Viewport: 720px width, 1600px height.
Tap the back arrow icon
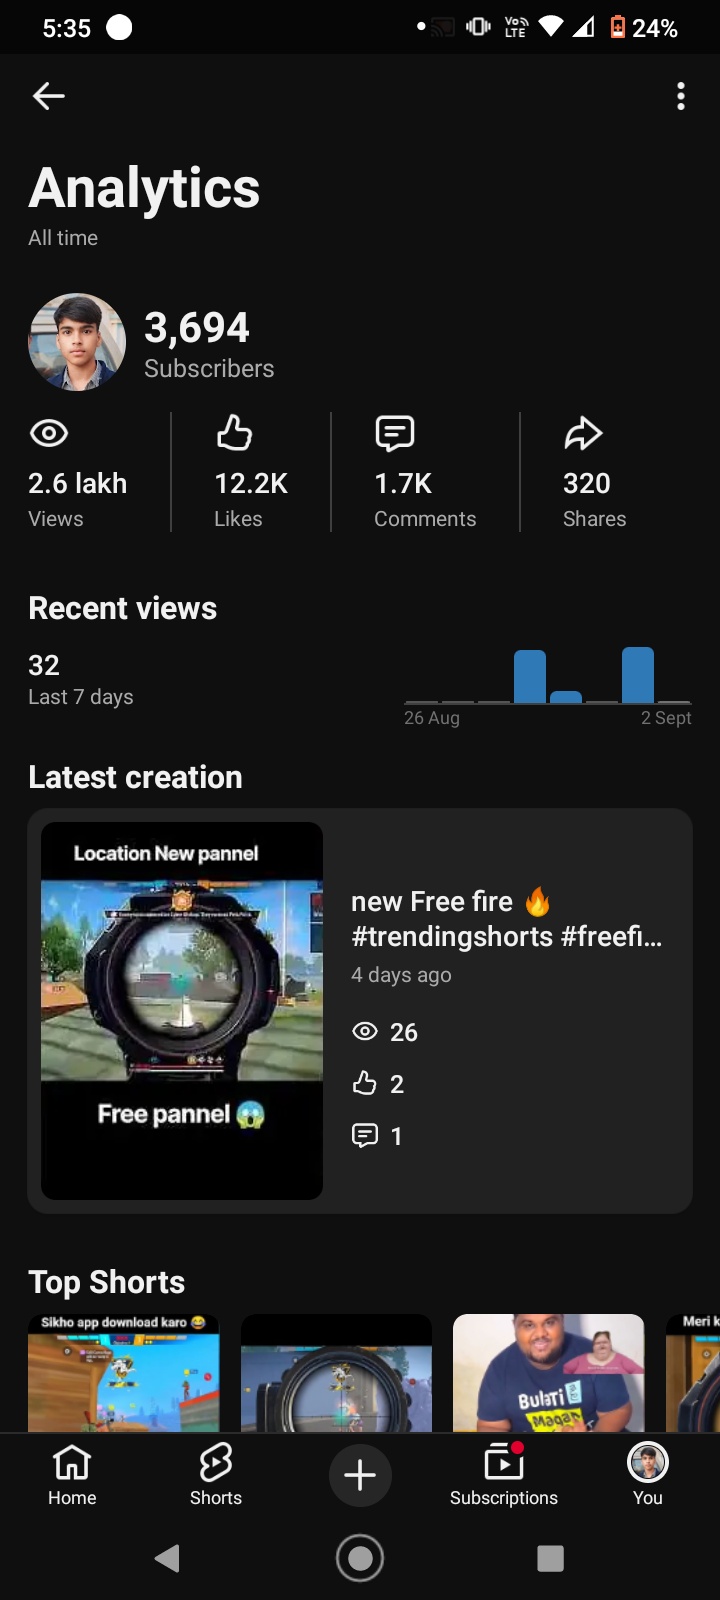pyautogui.click(x=48, y=96)
